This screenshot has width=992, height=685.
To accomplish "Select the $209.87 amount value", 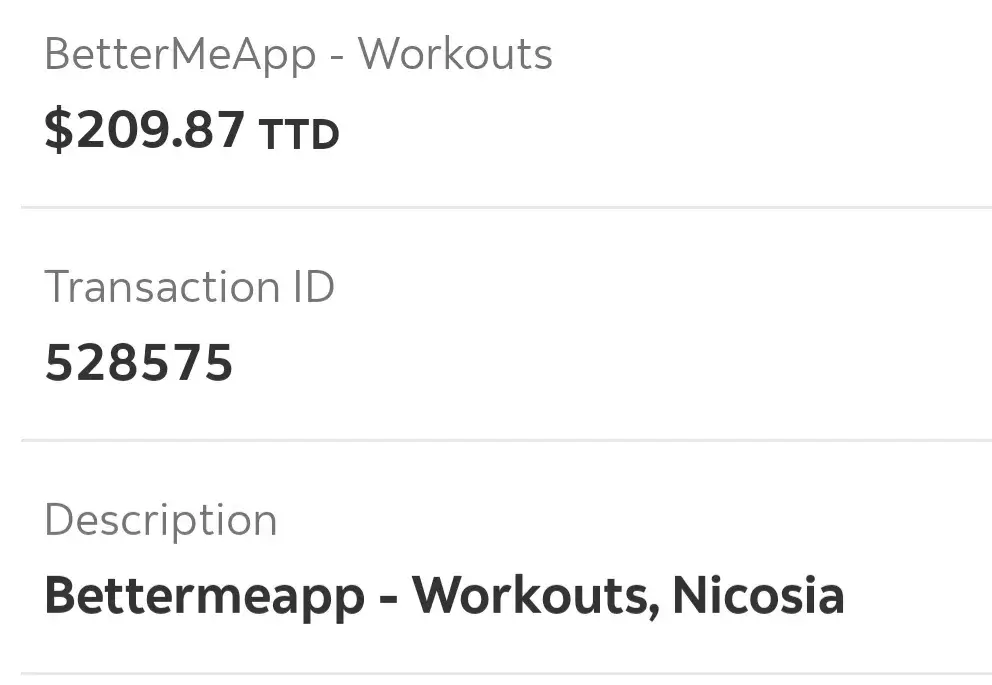I will [x=145, y=130].
